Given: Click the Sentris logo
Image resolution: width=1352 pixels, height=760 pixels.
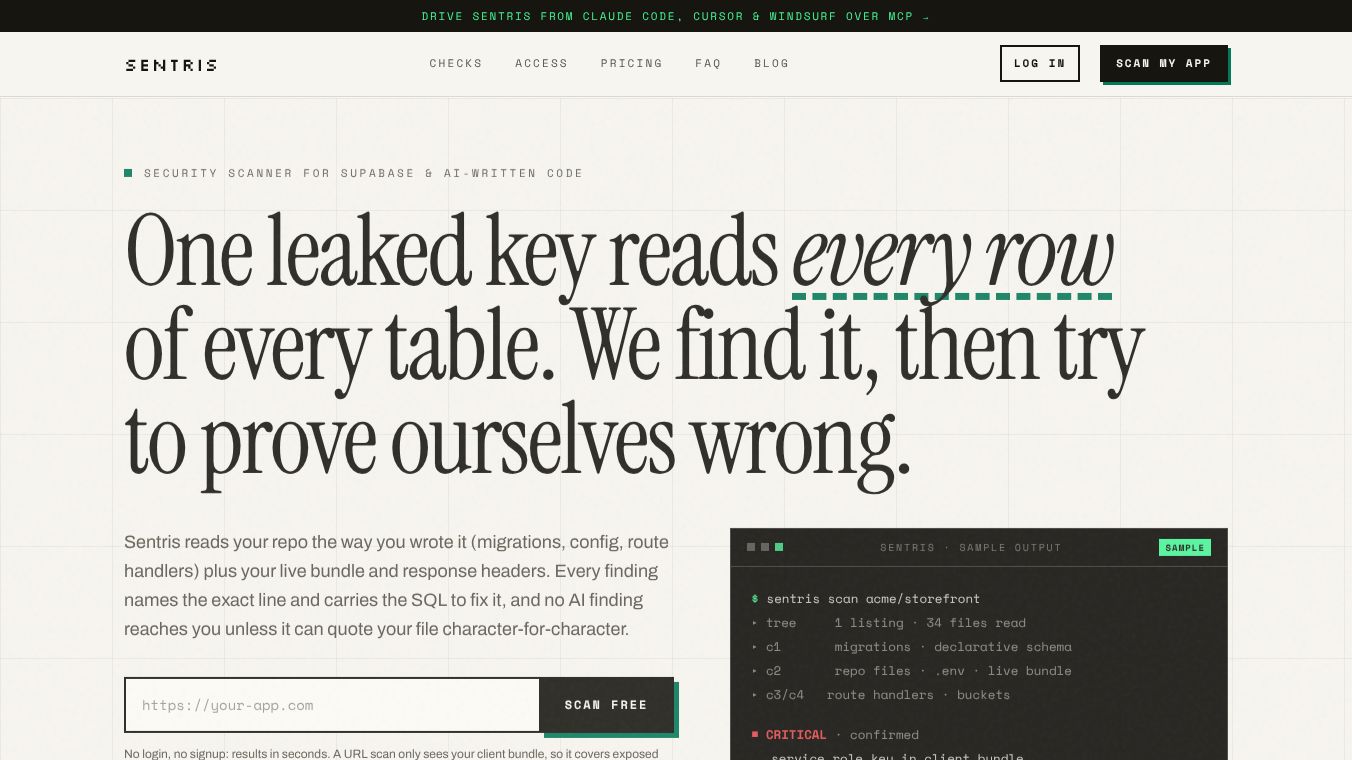Looking at the screenshot, I should pyautogui.click(x=171, y=65).
